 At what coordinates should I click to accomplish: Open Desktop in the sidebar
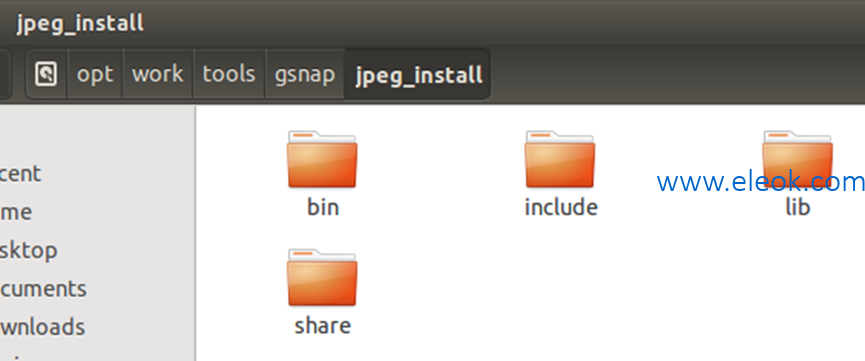tap(29, 251)
